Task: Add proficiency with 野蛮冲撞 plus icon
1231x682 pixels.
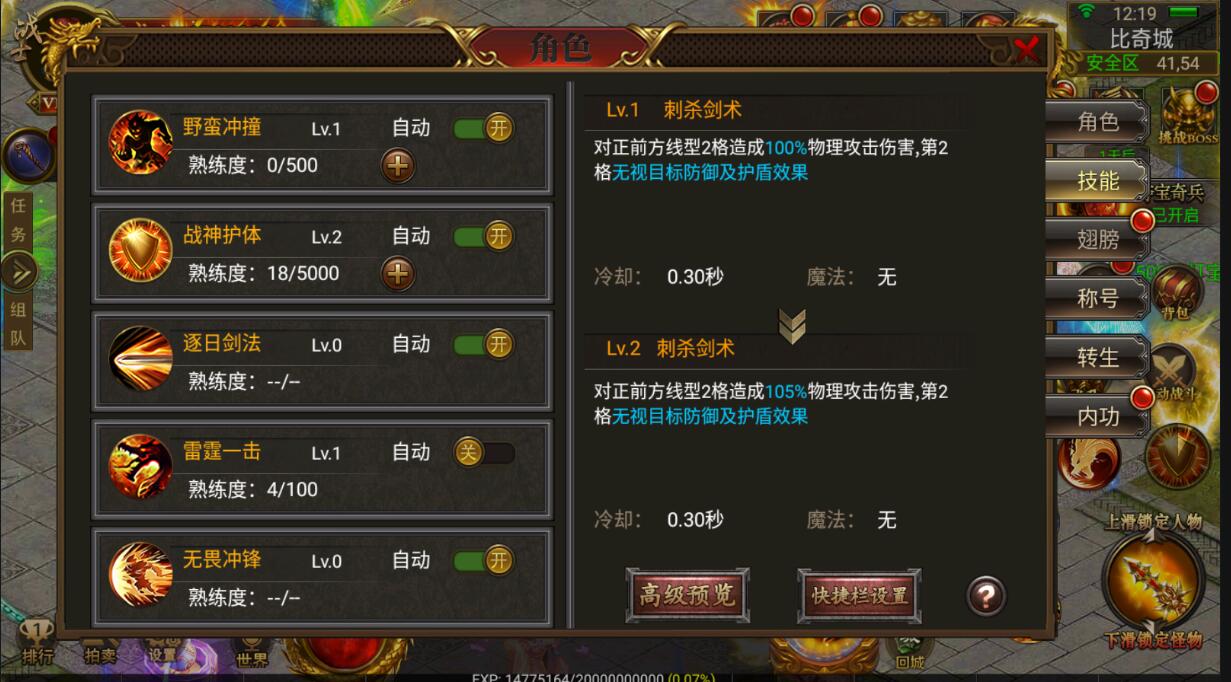Action: [398, 166]
